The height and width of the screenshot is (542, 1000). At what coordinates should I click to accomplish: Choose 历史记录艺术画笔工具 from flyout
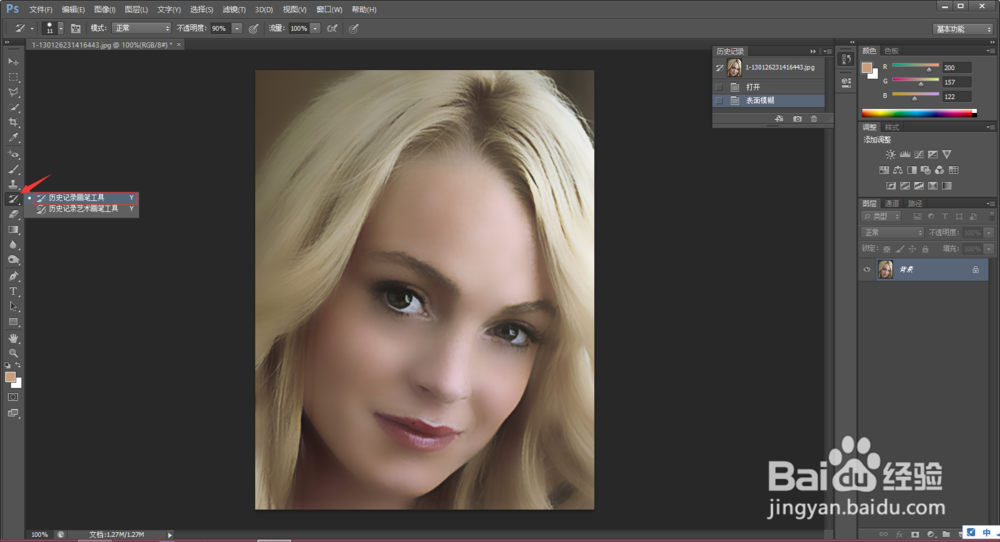pyautogui.click(x=82, y=209)
